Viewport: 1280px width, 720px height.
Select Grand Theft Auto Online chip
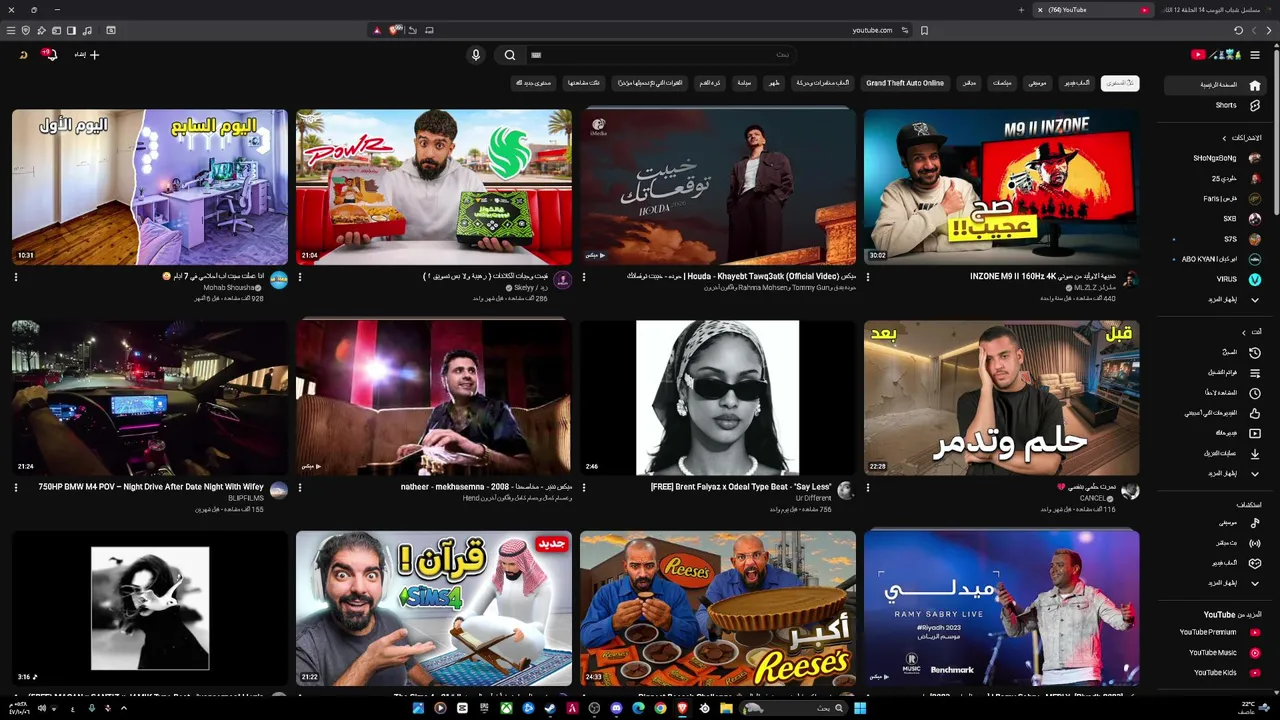[x=905, y=83]
